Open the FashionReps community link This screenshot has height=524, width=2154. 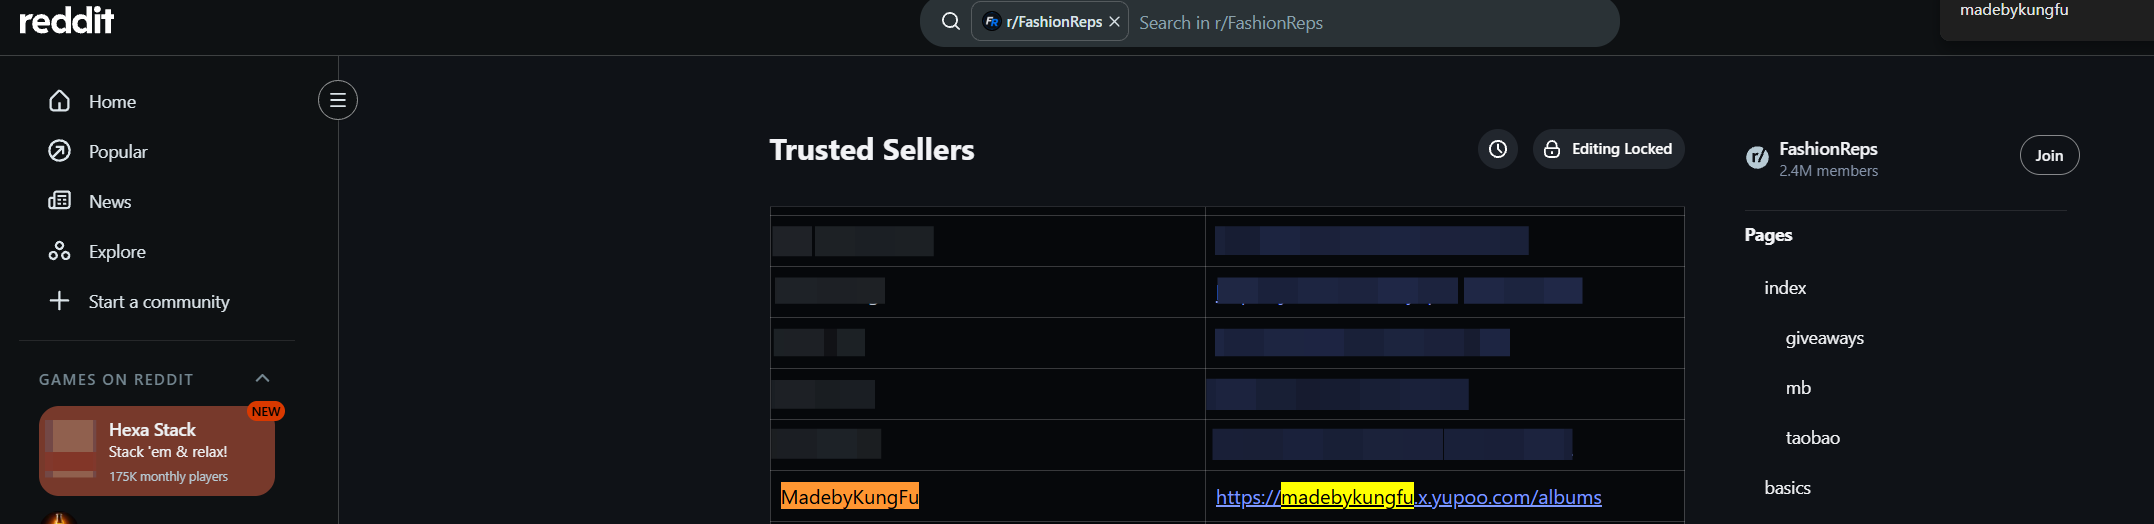pyautogui.click(x=1827, y=149)
